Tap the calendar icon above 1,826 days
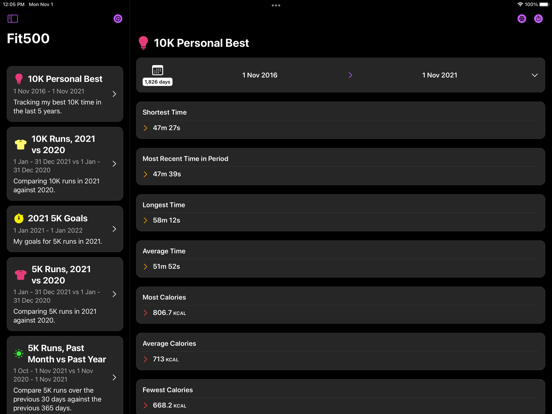This screenshot has height=414, width=552. (157, 70)
